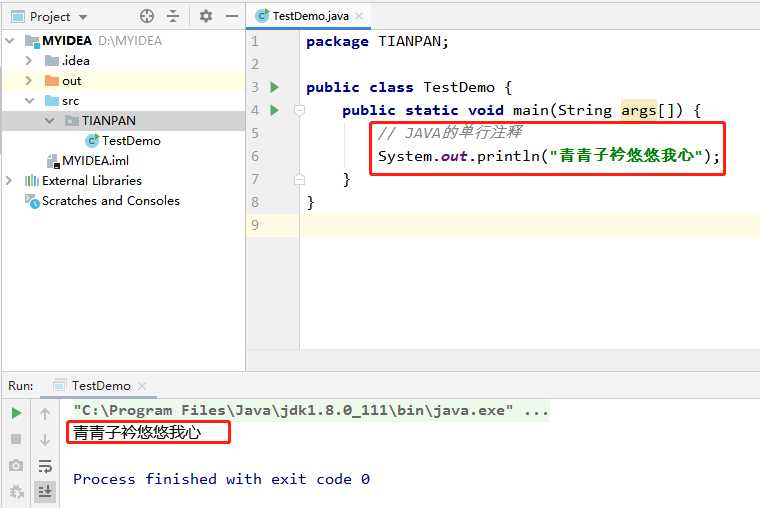Click the JAVA single-line comment on line 5
The height and width of the screenshot is (508, 760).
(450, 132)
